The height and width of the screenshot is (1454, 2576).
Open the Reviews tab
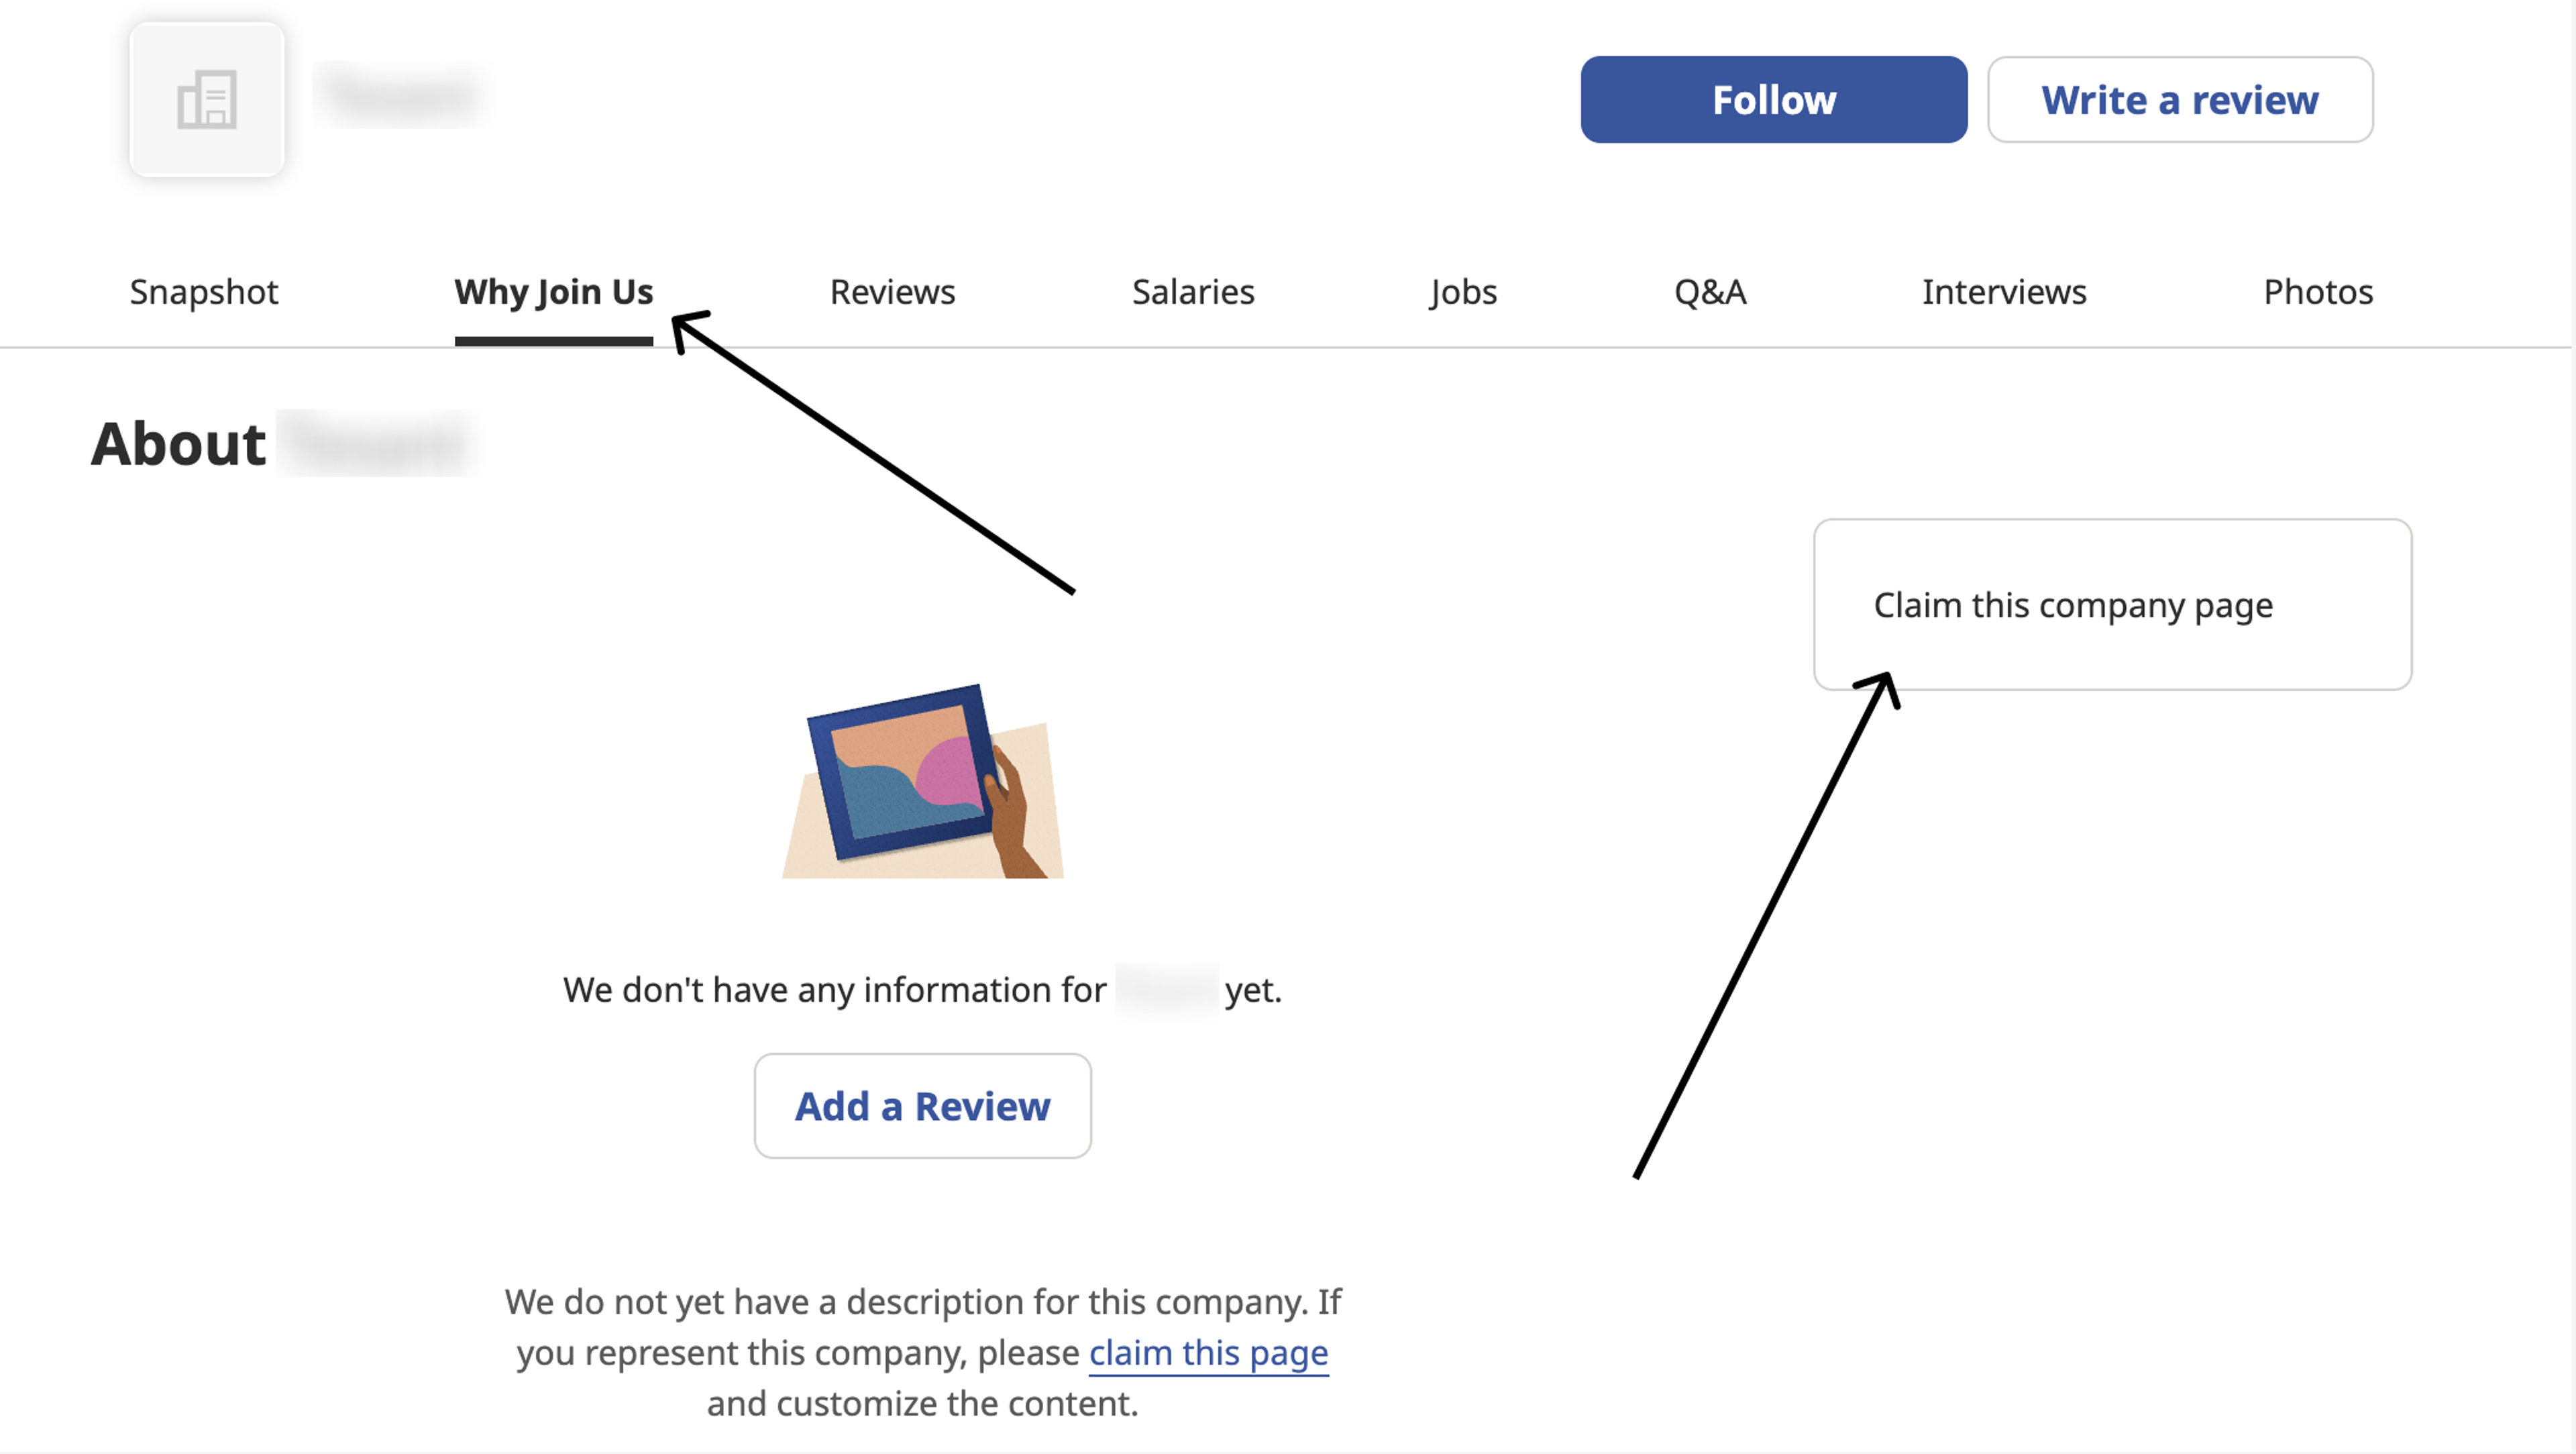point(893,292)
